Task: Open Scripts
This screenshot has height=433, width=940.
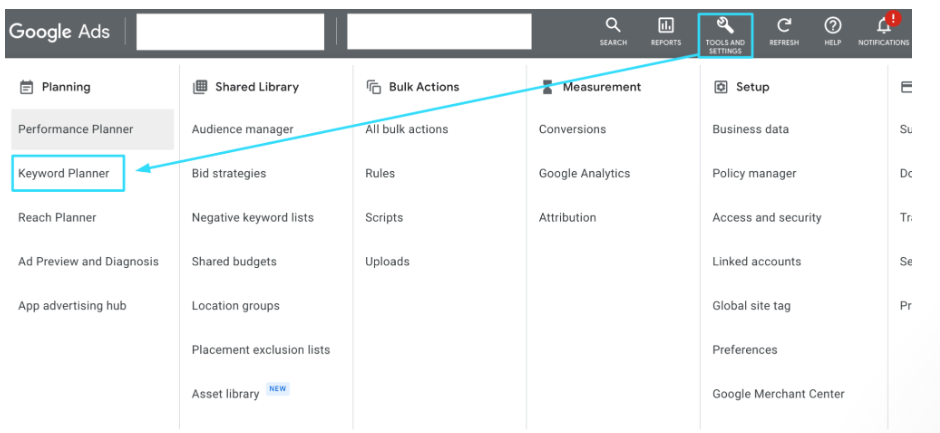Action: (x=384, y=218)
